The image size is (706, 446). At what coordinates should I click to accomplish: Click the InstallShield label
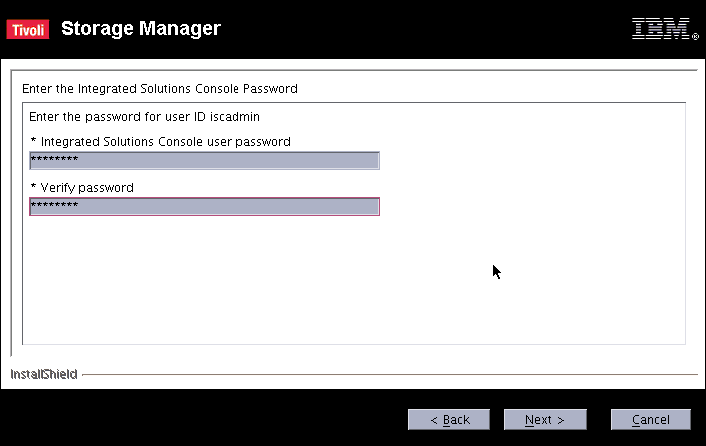(44, 374)
